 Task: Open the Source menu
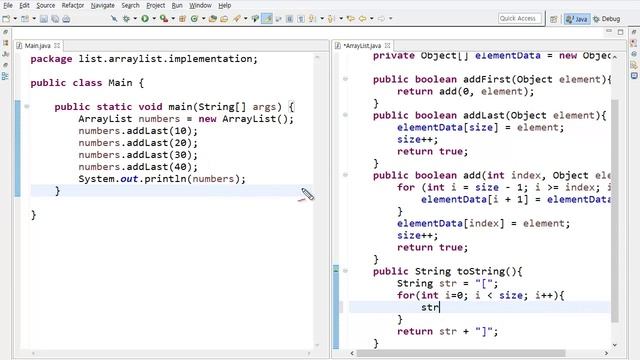tap(46, 6)
